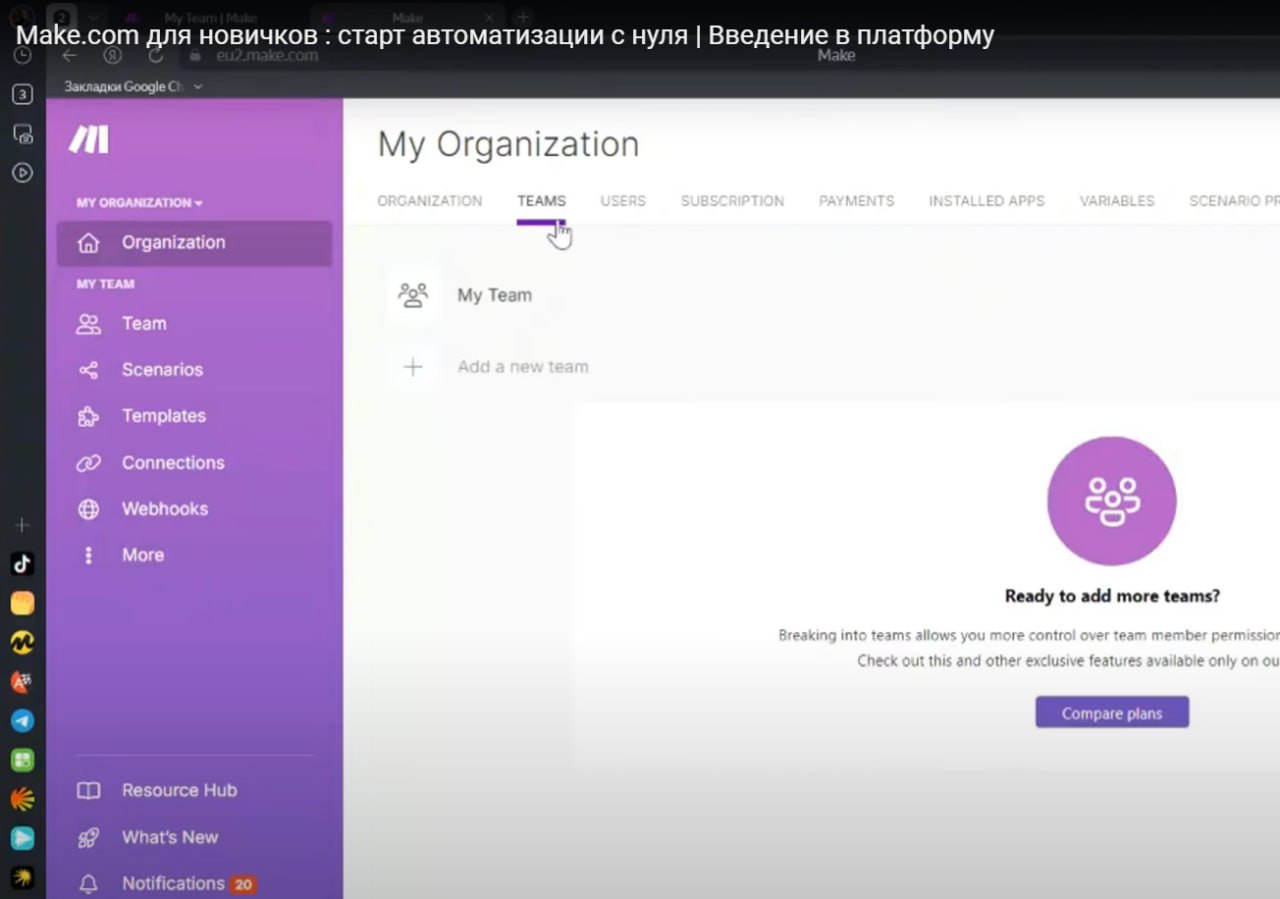The image size is (1280, 899).
Task: Click the Yandex "Я" button in toolbar
Action: (x=113, y=56)
